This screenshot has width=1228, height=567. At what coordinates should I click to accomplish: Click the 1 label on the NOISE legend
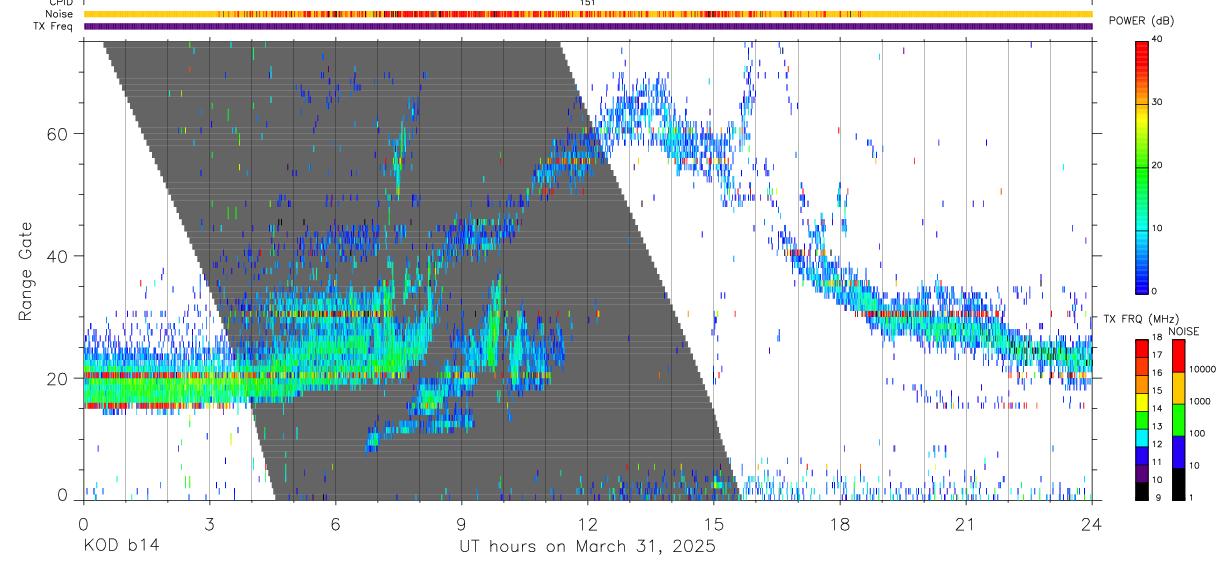pyautogui.click(x=1190, y=498)
